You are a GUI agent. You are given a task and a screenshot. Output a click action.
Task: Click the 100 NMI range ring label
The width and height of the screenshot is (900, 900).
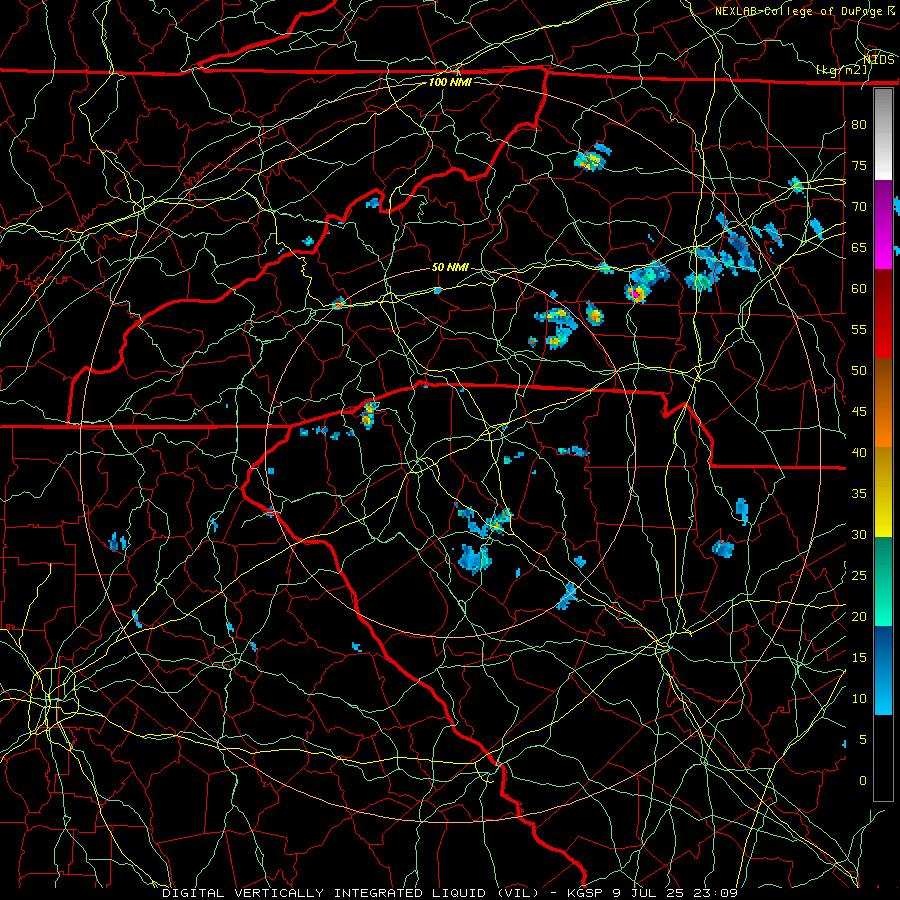click(x=450, y=82)
